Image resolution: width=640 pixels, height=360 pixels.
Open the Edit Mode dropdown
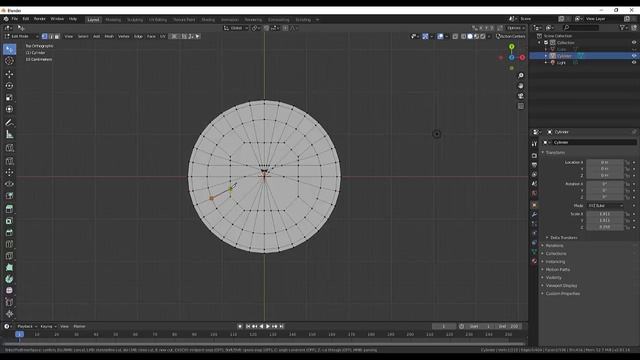(x=22, y=36)
